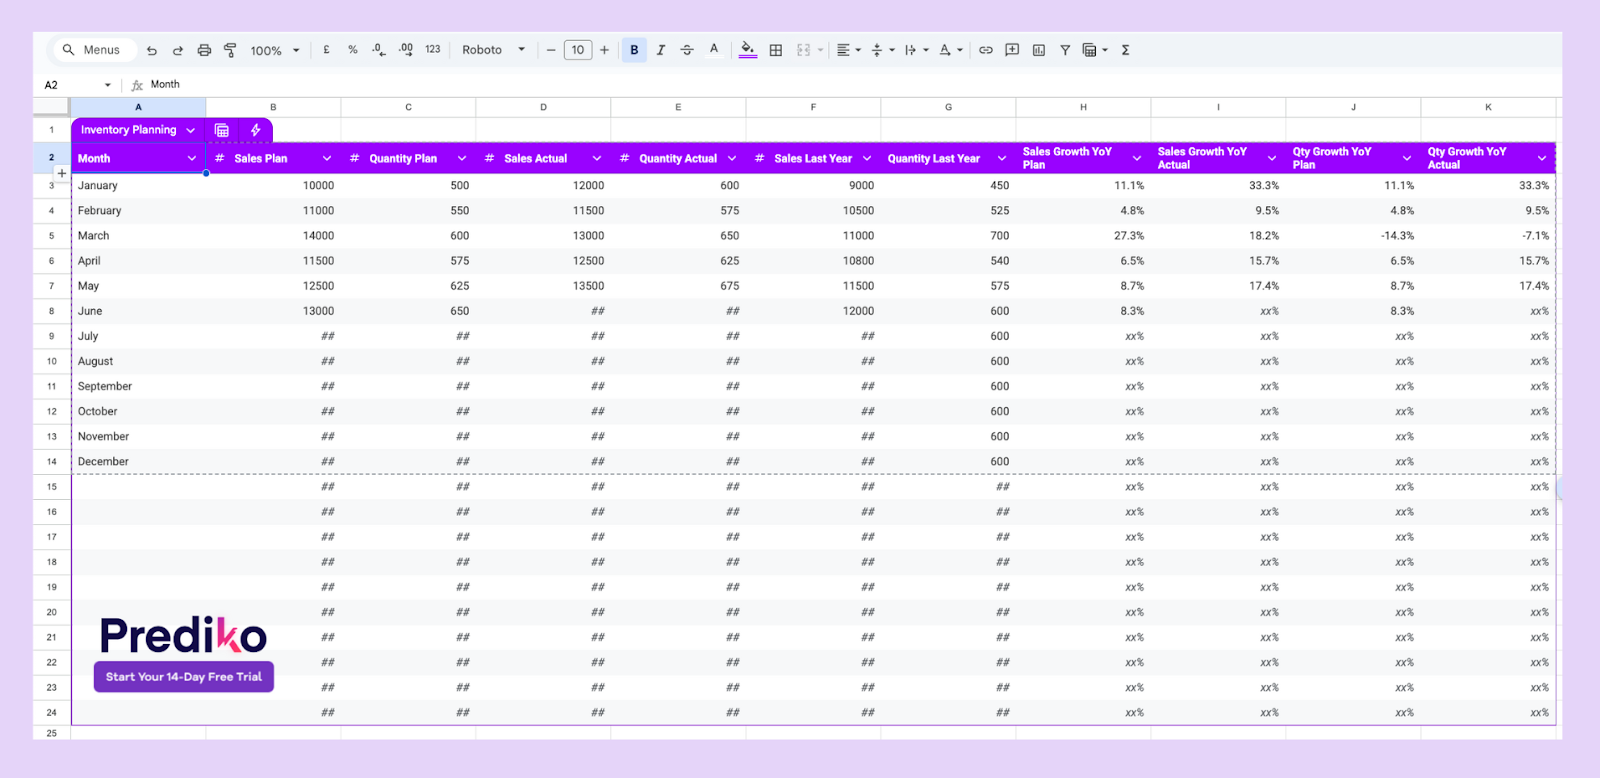Click the undo arrow icon
This screenshot has height=778, width=1600.
click(x=152, y=50)
